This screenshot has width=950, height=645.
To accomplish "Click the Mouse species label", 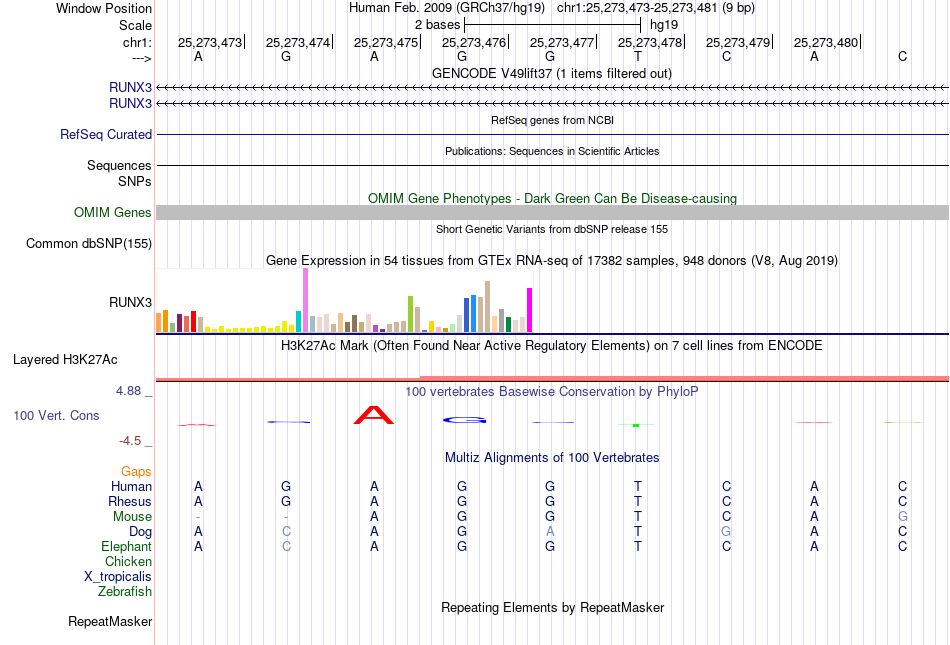I will pos(132,517).
